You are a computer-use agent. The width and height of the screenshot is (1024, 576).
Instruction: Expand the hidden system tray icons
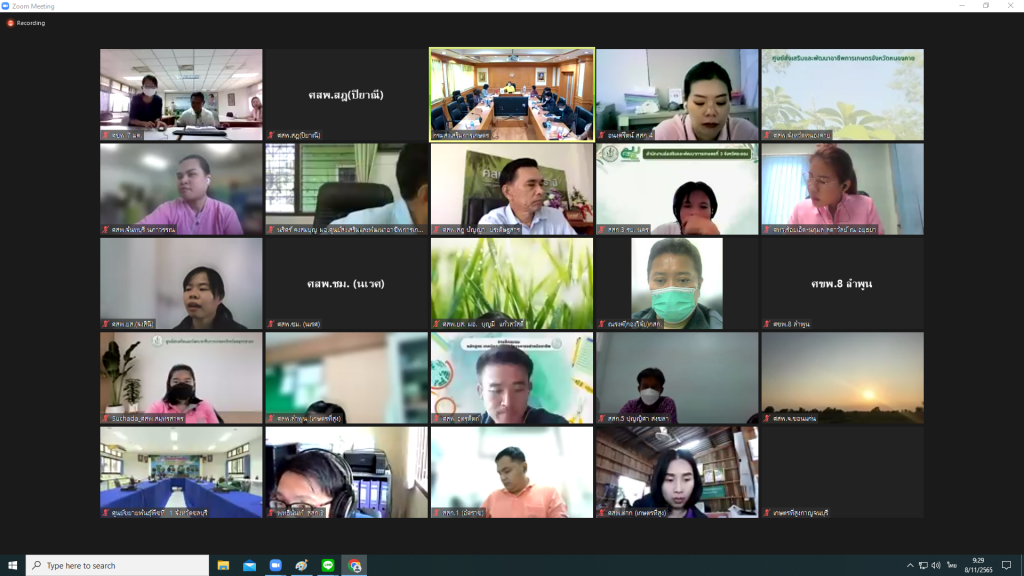pyautogui.click(x=909, y=565)
